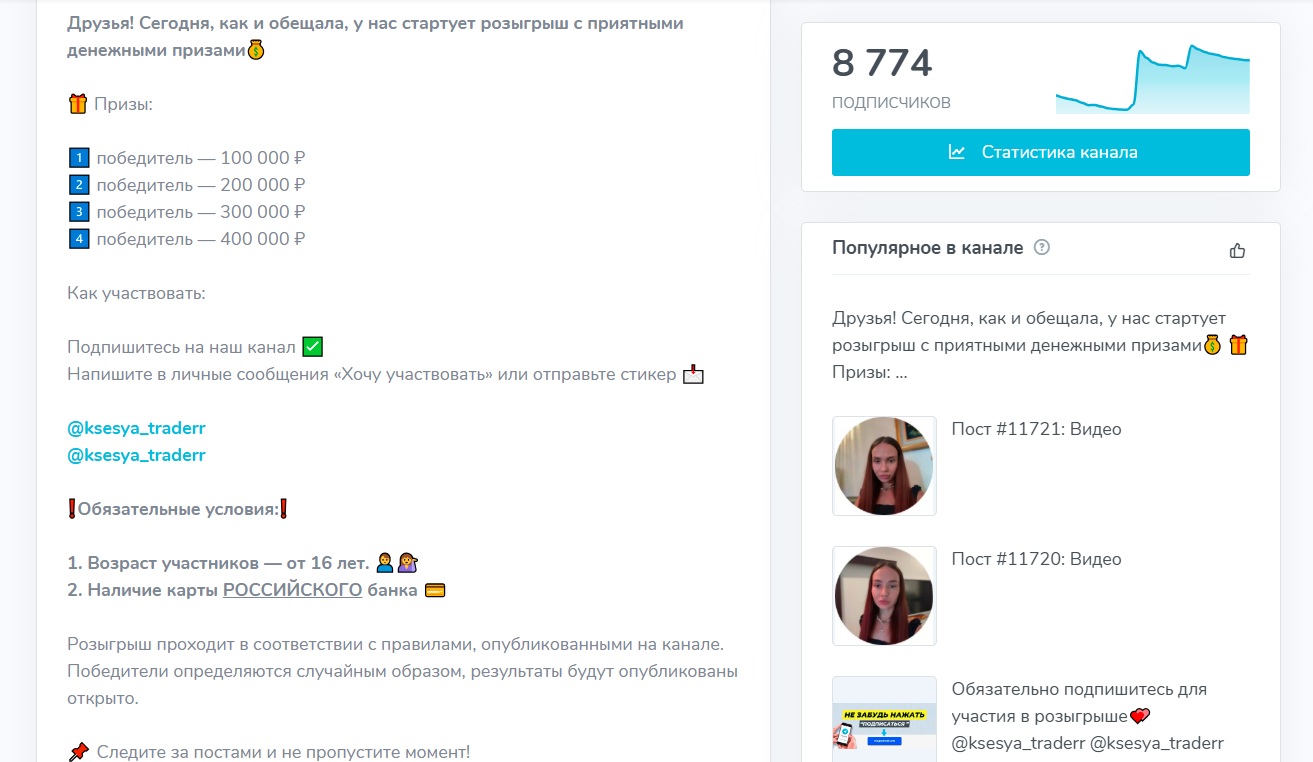Click the 8 774 subscriber count
Viewport: 1313px width, 762px height.
click(882, 64)
